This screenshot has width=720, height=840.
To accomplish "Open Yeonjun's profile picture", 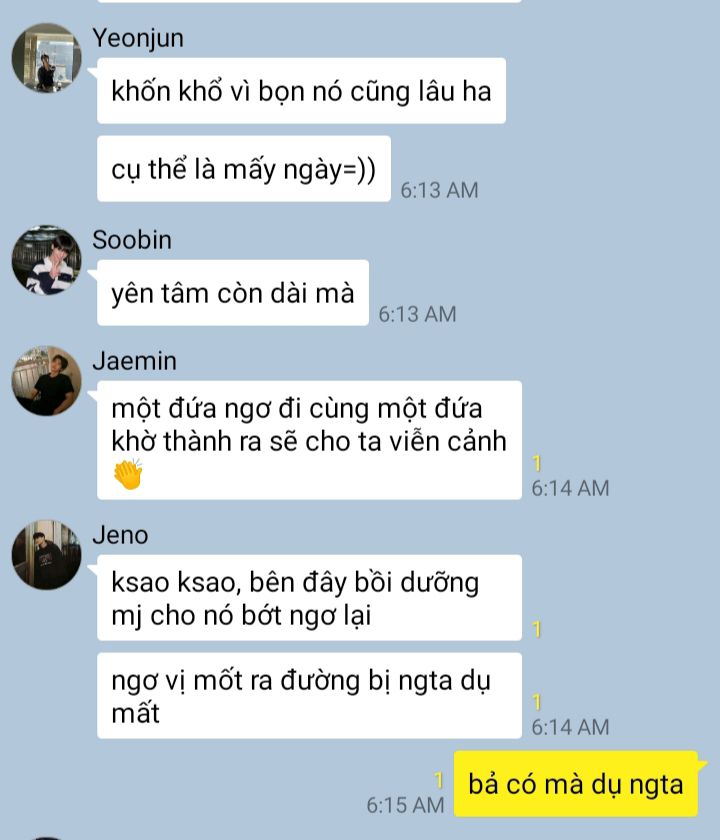I will (47, 58).
